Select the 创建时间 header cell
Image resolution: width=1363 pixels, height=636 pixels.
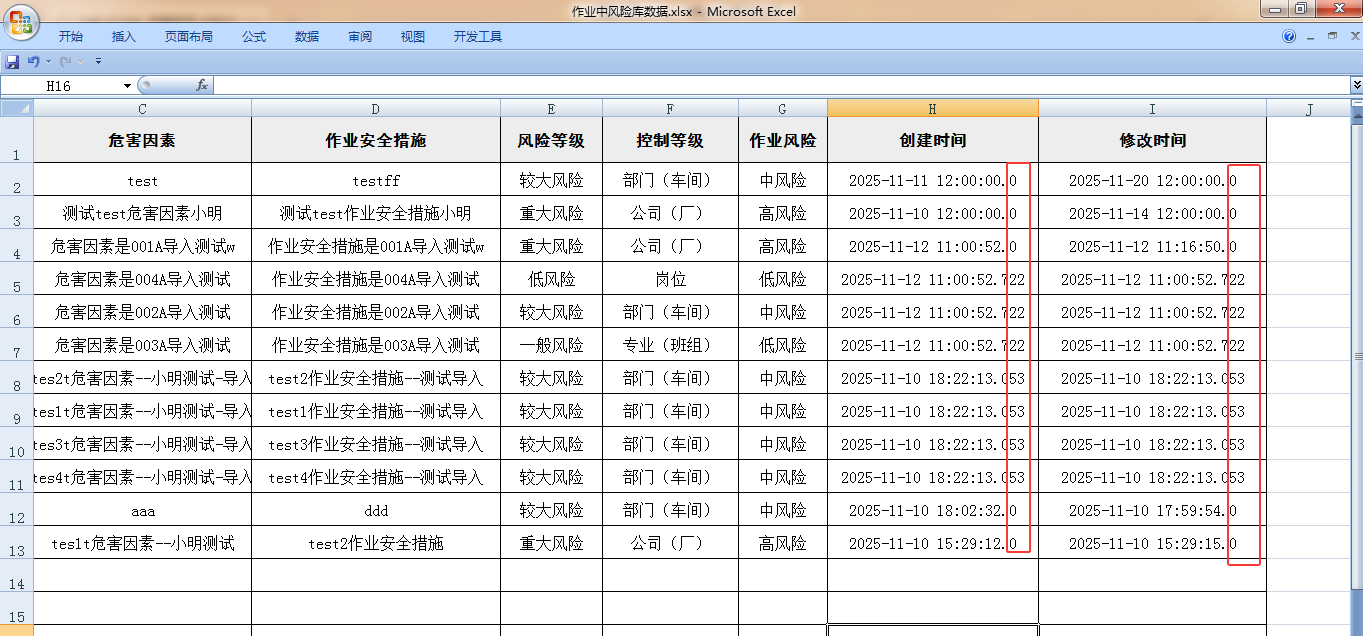932,141
